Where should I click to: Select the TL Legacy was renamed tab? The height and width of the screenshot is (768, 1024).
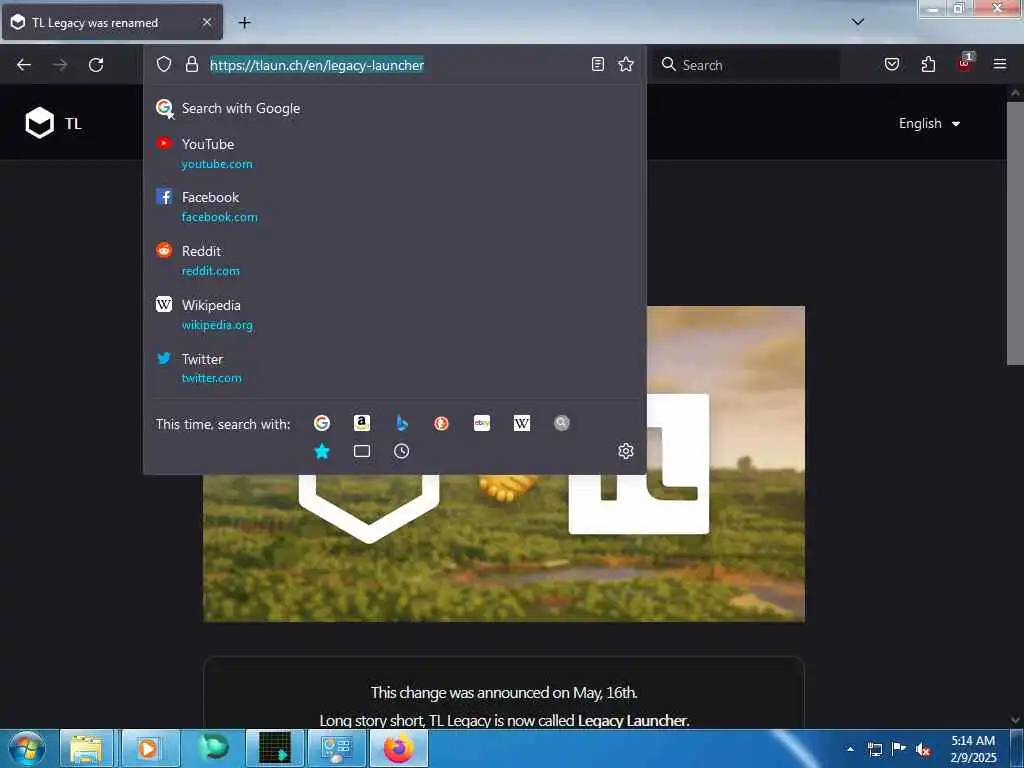(112, 23)
